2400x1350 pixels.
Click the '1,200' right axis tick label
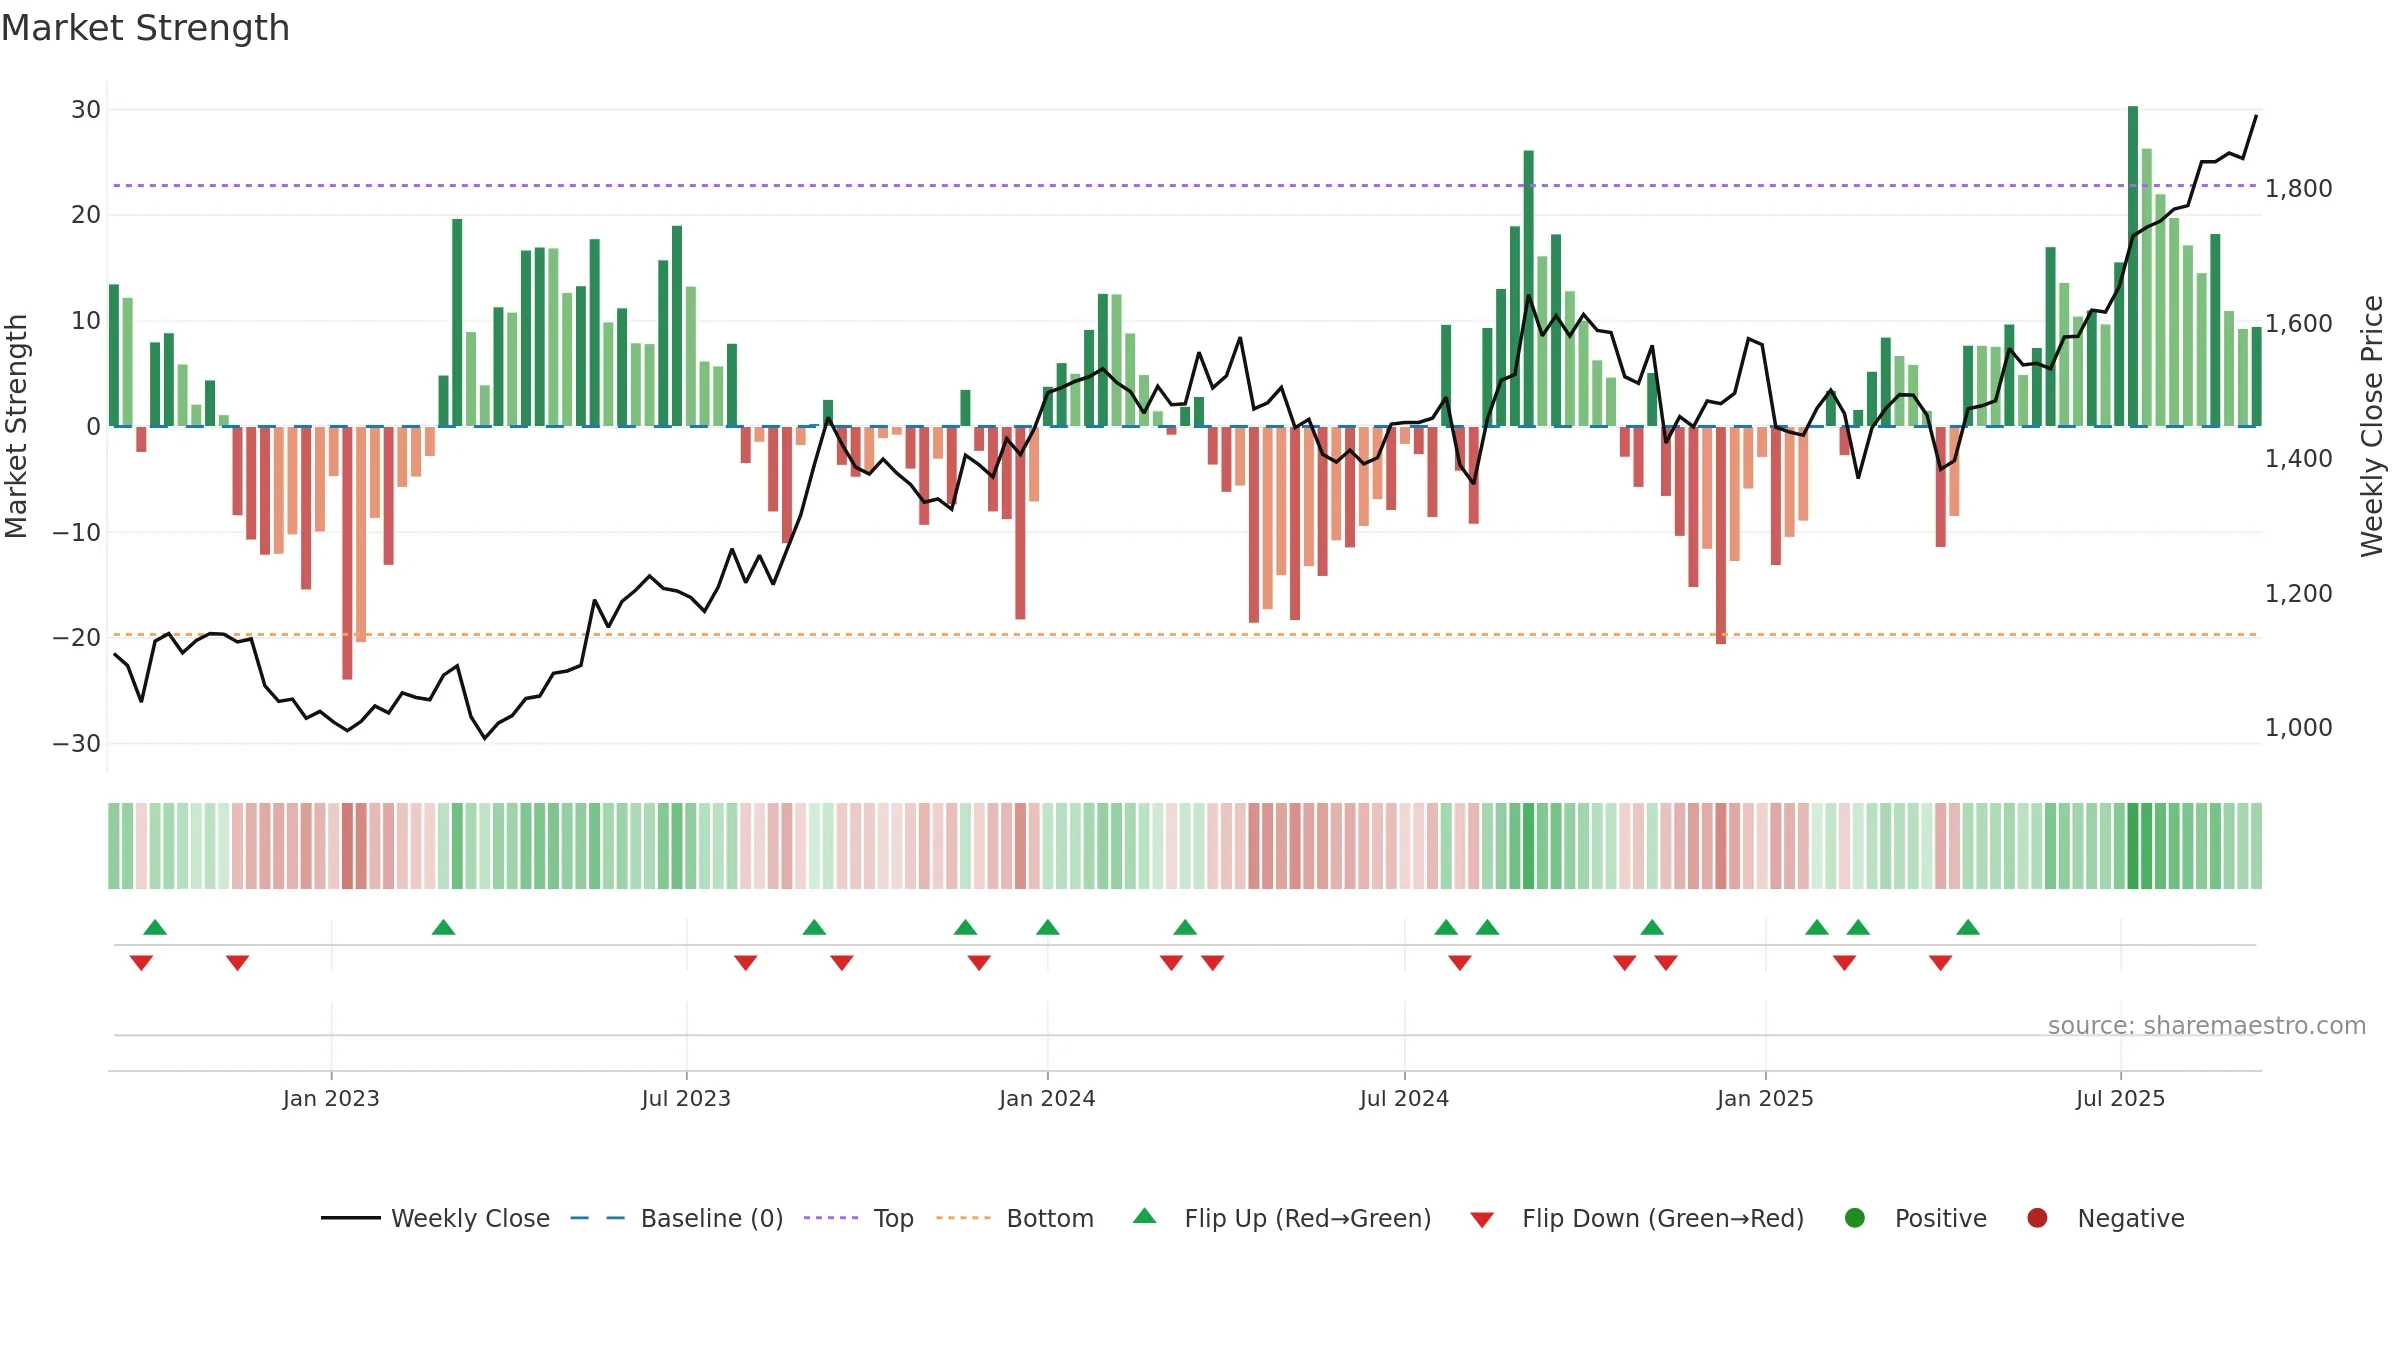[2298, 593]
